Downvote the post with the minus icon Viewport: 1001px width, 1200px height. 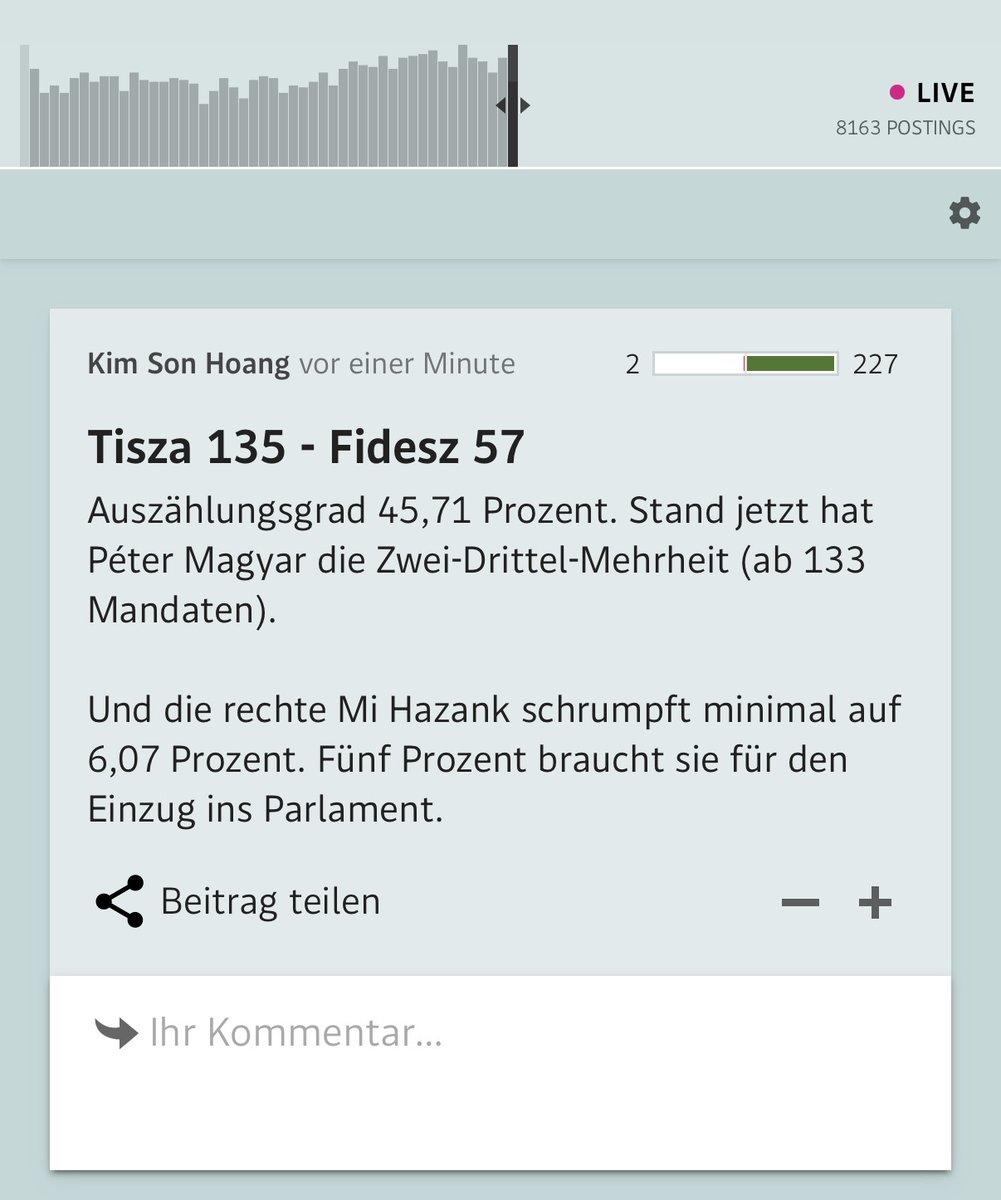coord(800,903)
